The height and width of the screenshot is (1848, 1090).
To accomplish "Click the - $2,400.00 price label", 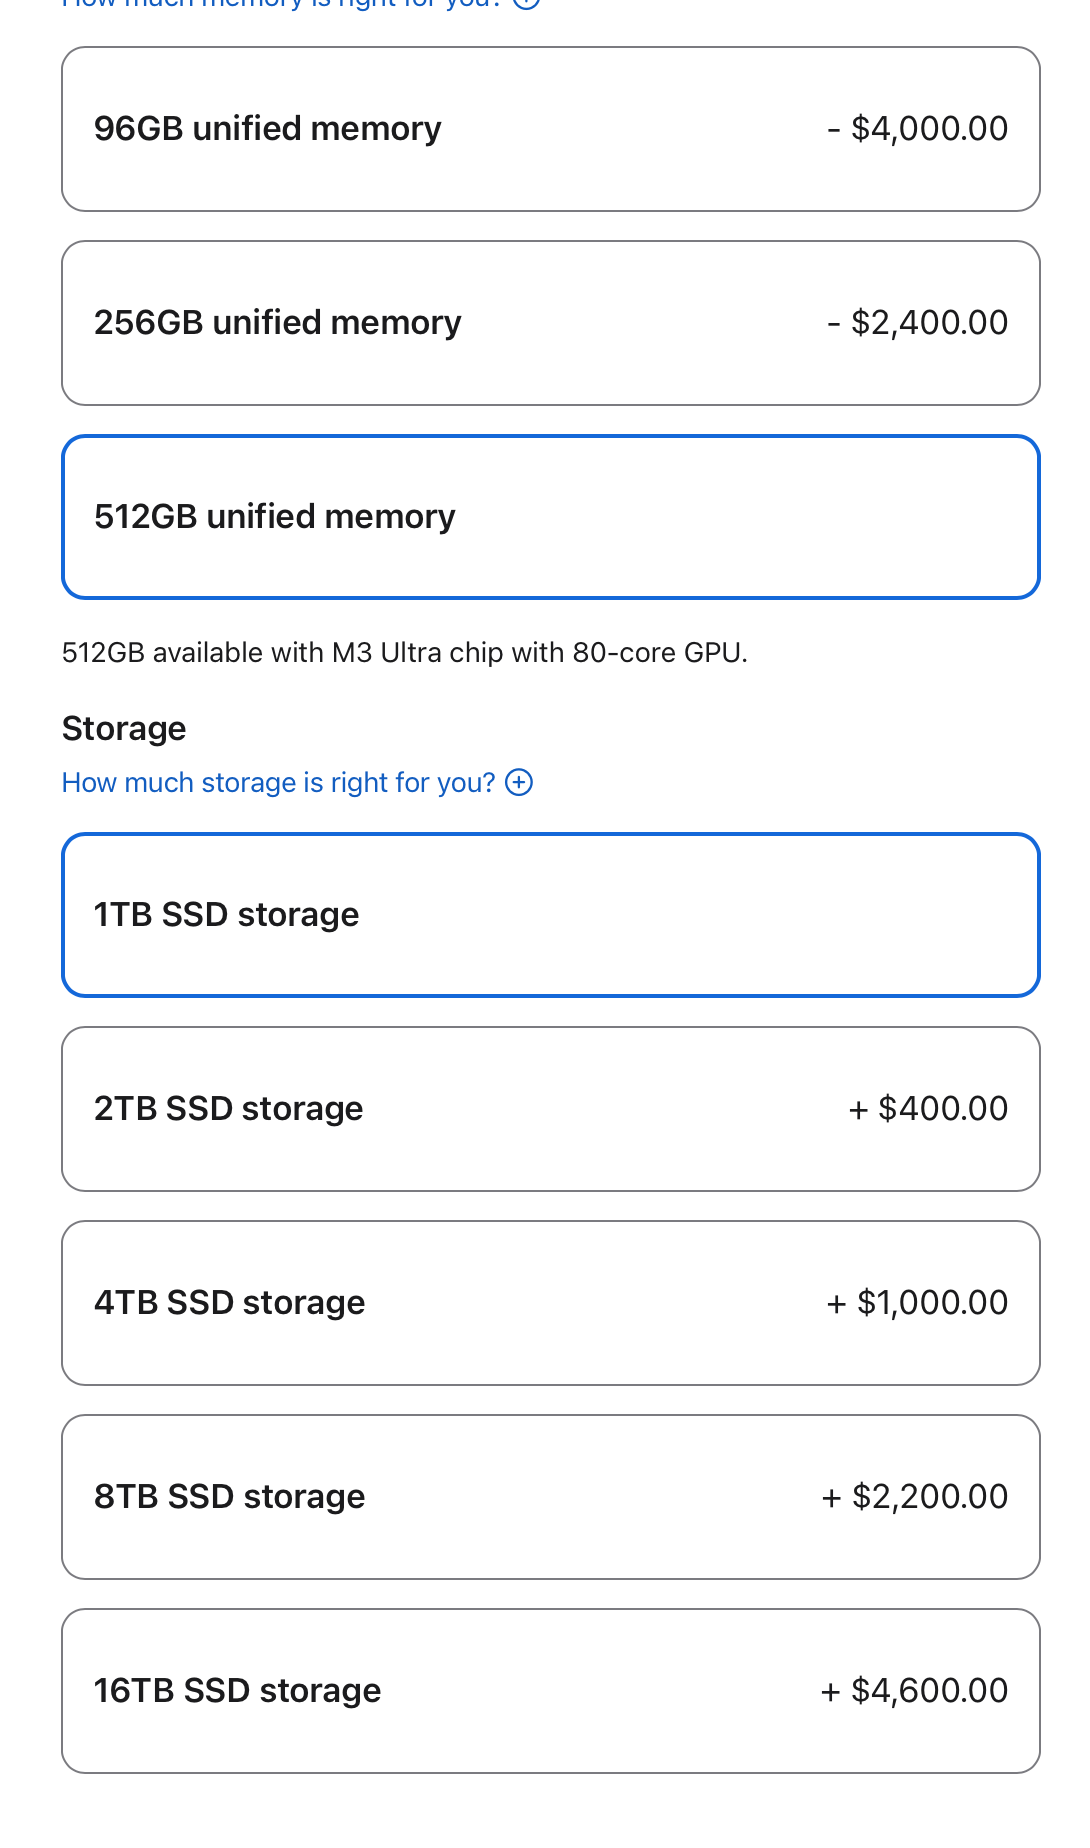I will pyautogui.click(x=917, y=323).
